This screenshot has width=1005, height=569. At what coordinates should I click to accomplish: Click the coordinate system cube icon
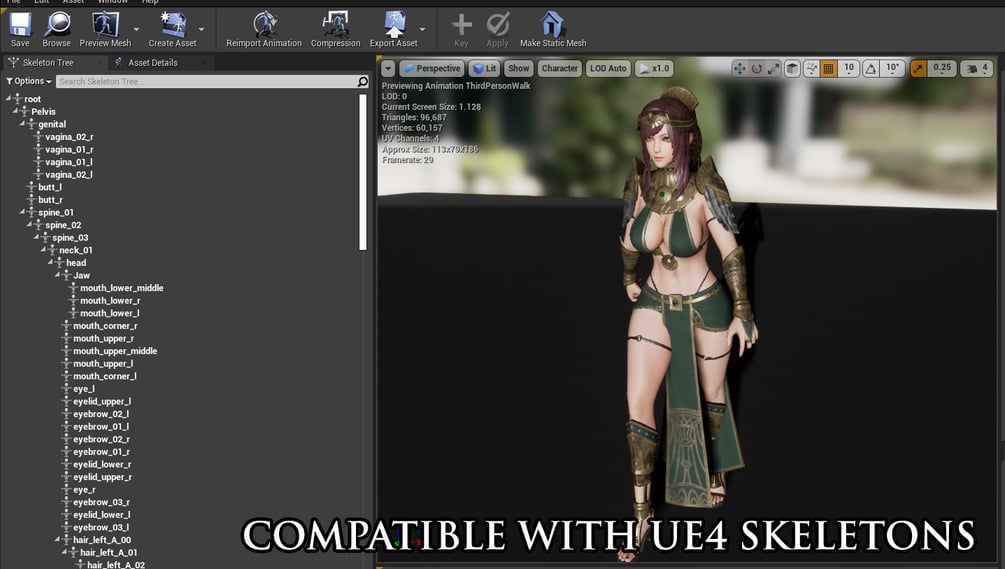point(792,69)
